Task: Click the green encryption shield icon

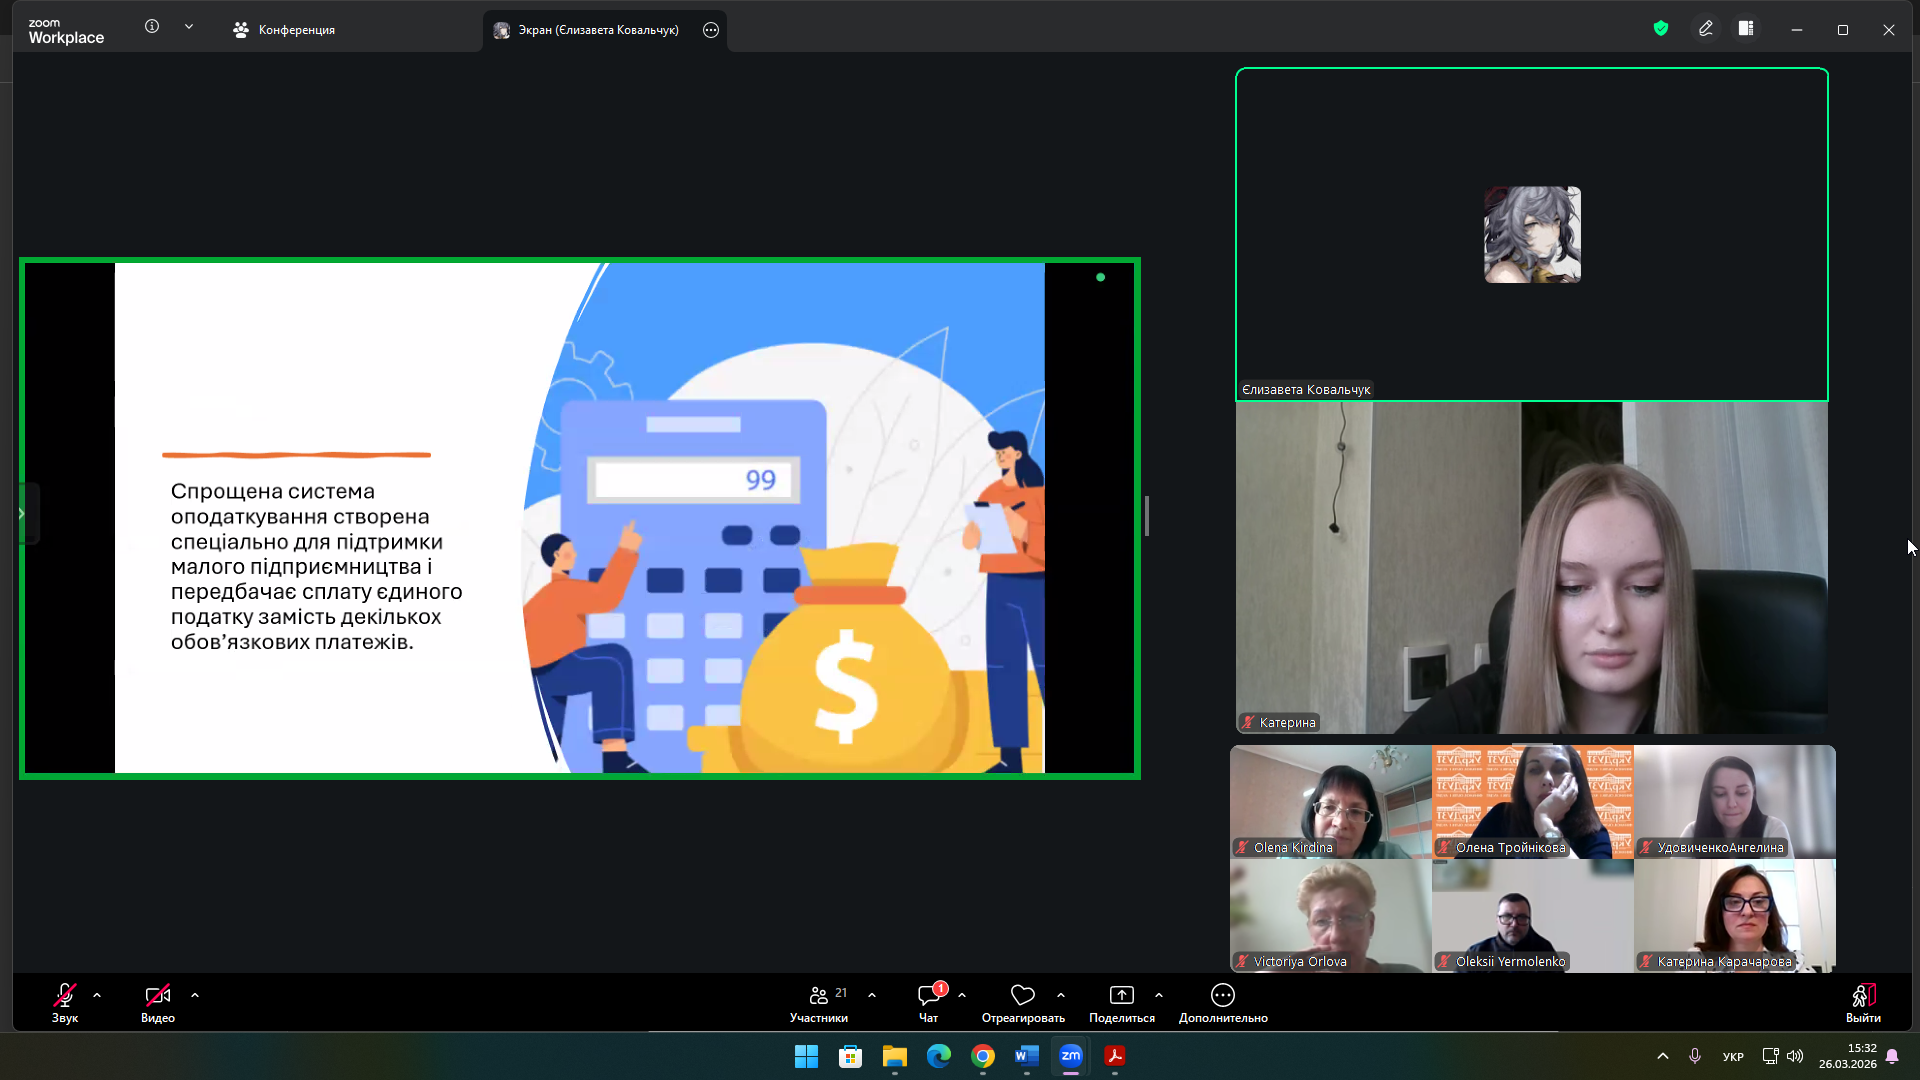Action: point(1661,29)
